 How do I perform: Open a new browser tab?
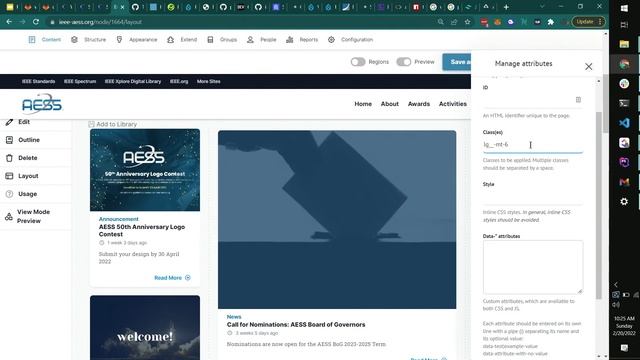(x=506, y=7)
